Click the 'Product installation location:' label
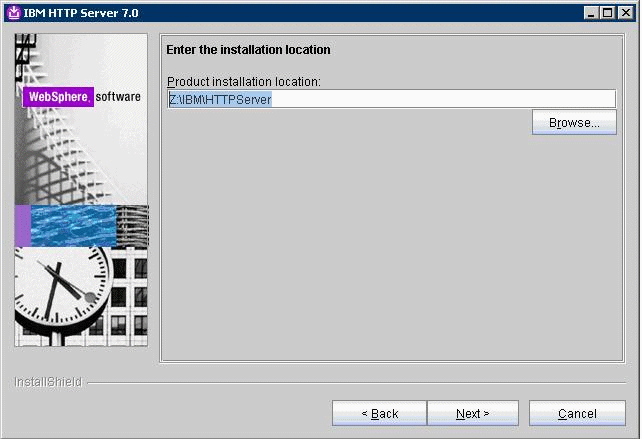The image size is (642, 439). 244,81
